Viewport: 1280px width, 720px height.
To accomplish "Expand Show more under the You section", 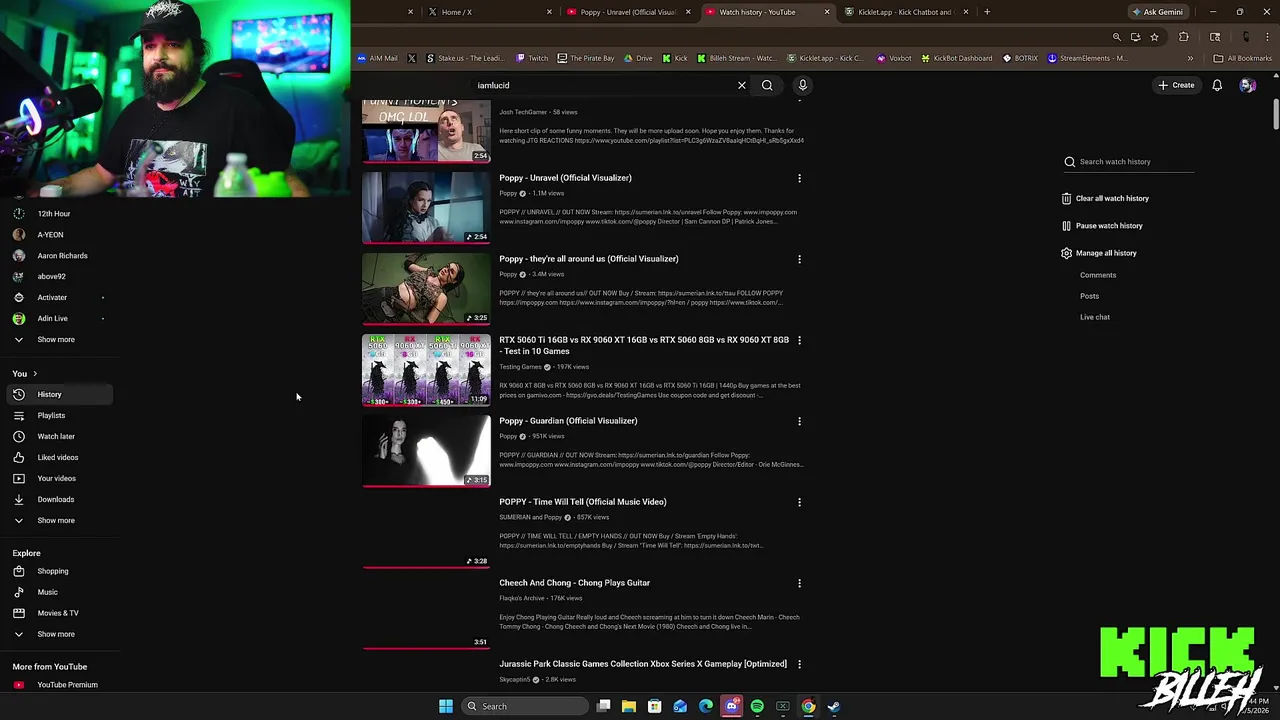I will click(x=58, y=520).
